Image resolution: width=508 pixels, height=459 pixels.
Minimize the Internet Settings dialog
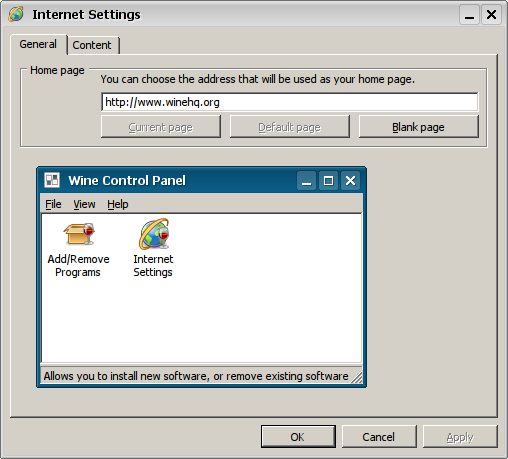pyautogui.click(x=470, y=15)
